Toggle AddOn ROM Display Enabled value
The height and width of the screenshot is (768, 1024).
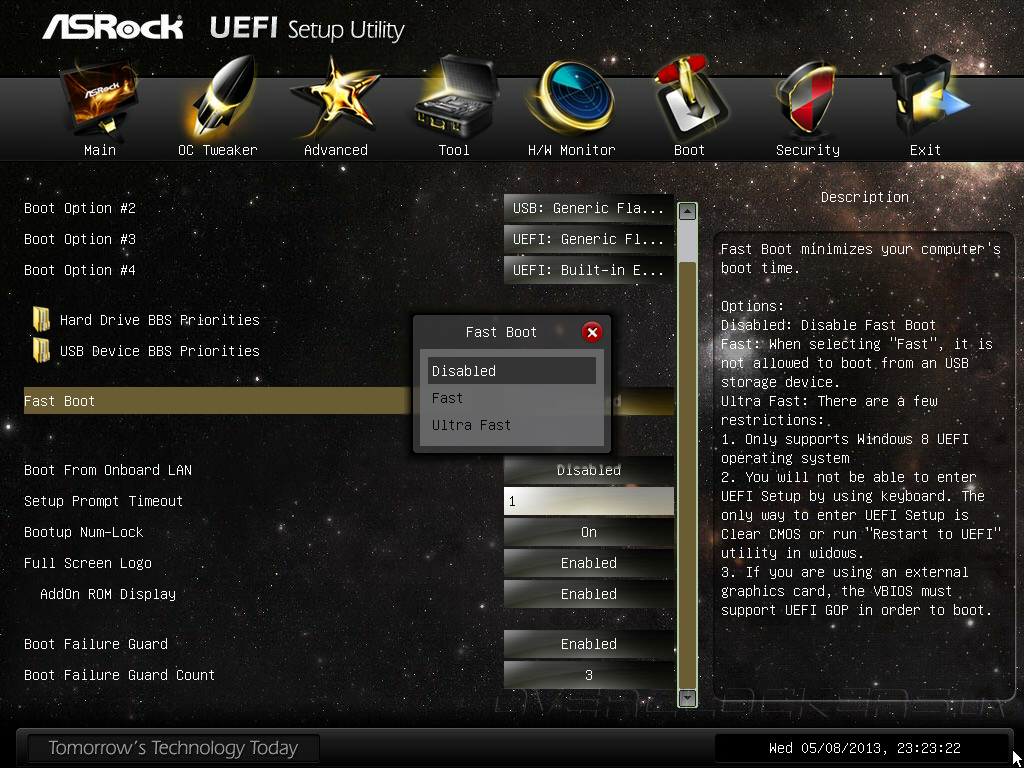588,594
